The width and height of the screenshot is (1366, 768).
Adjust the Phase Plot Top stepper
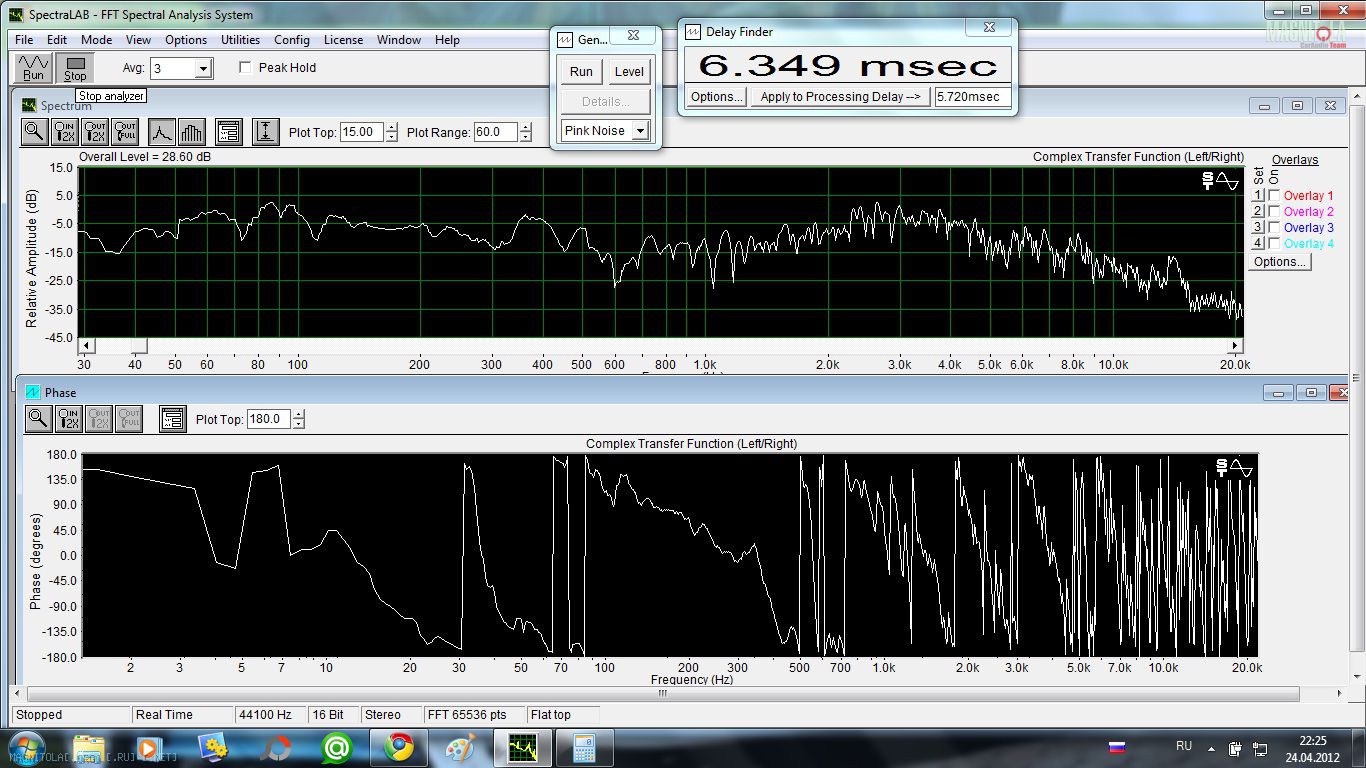[298, 420]
